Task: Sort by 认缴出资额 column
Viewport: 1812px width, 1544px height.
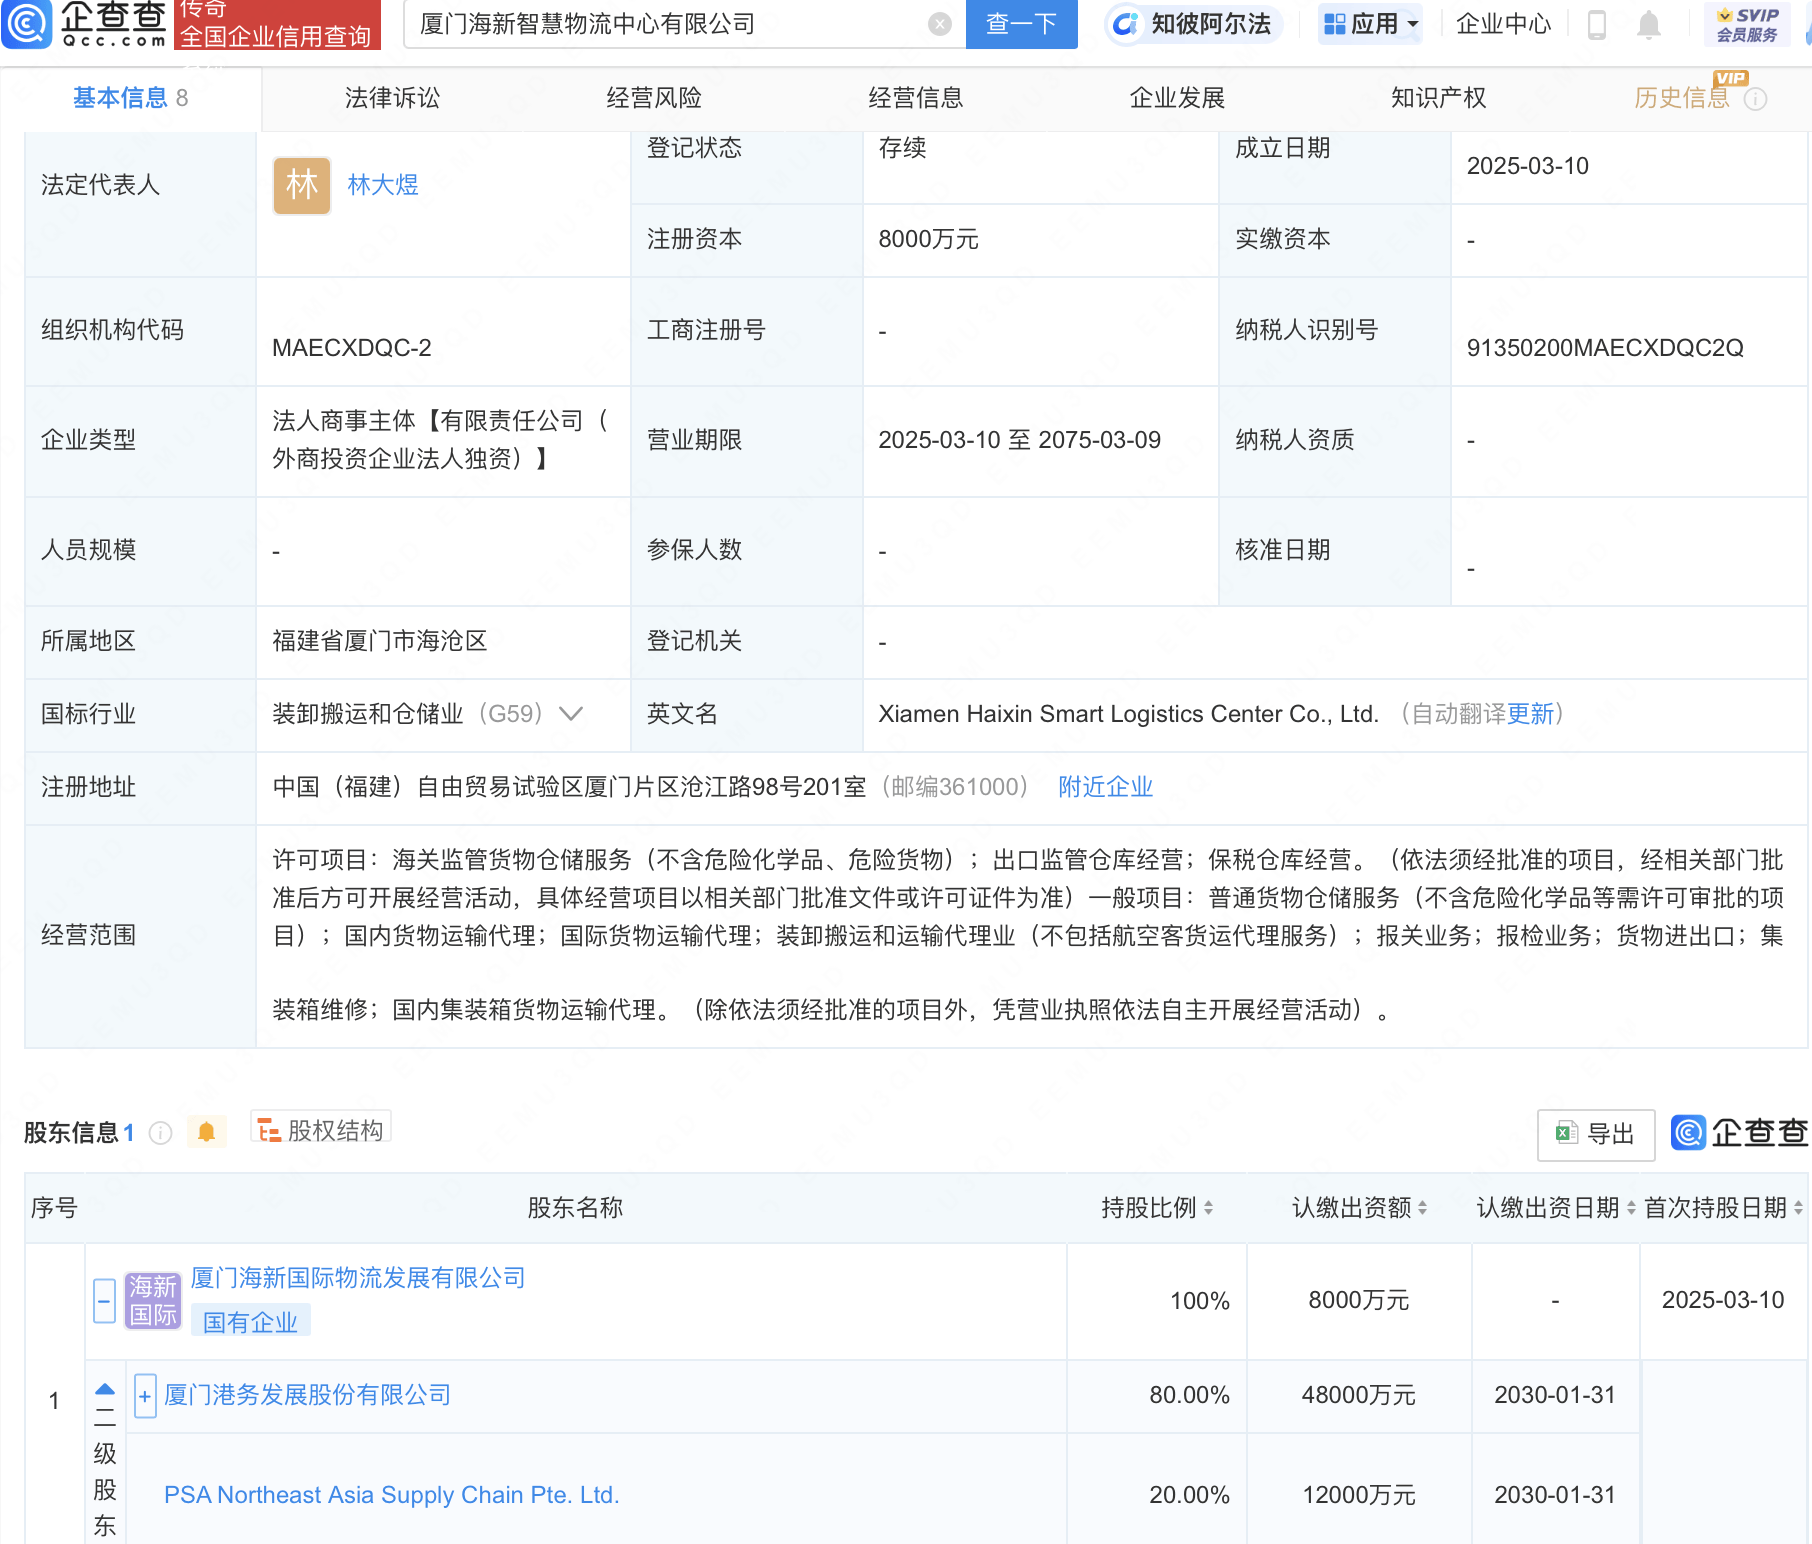Action: click(1422, 1208)
